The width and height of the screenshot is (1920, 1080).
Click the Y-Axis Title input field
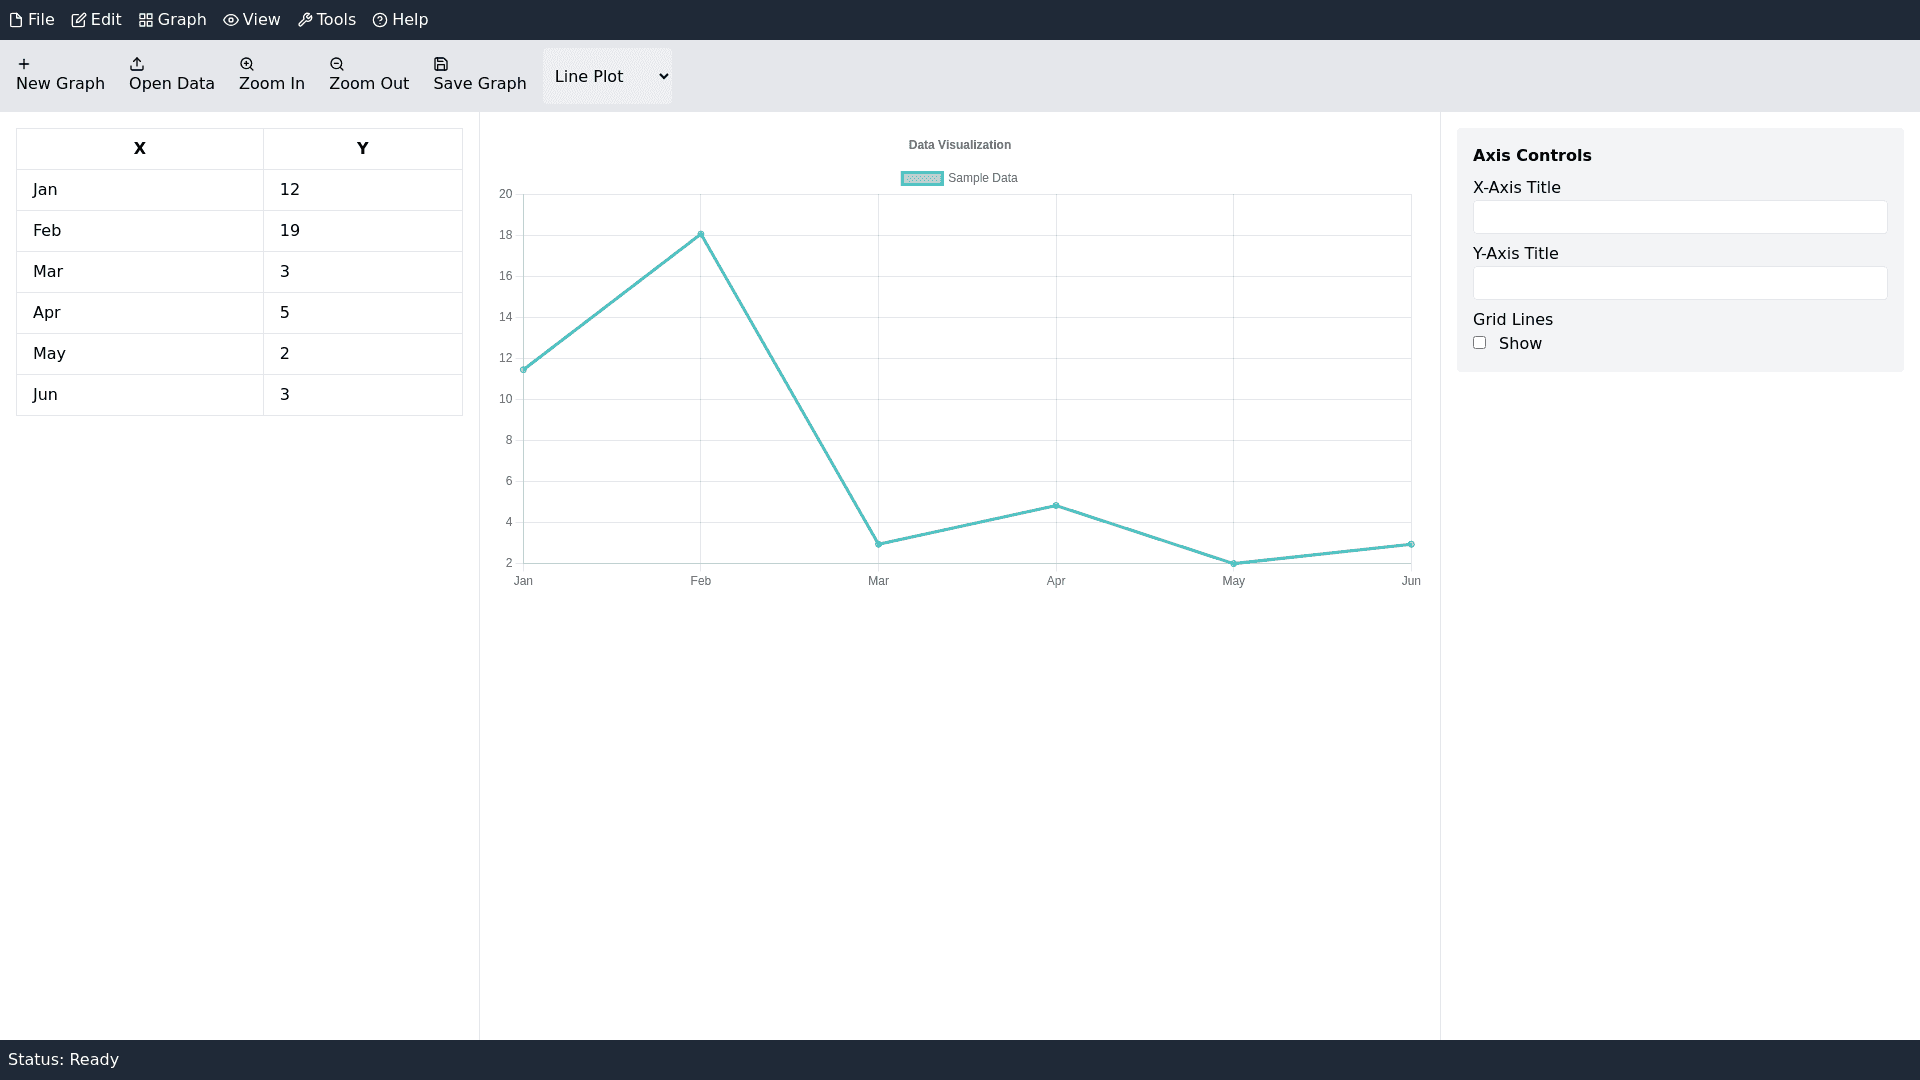[1679, 283]
